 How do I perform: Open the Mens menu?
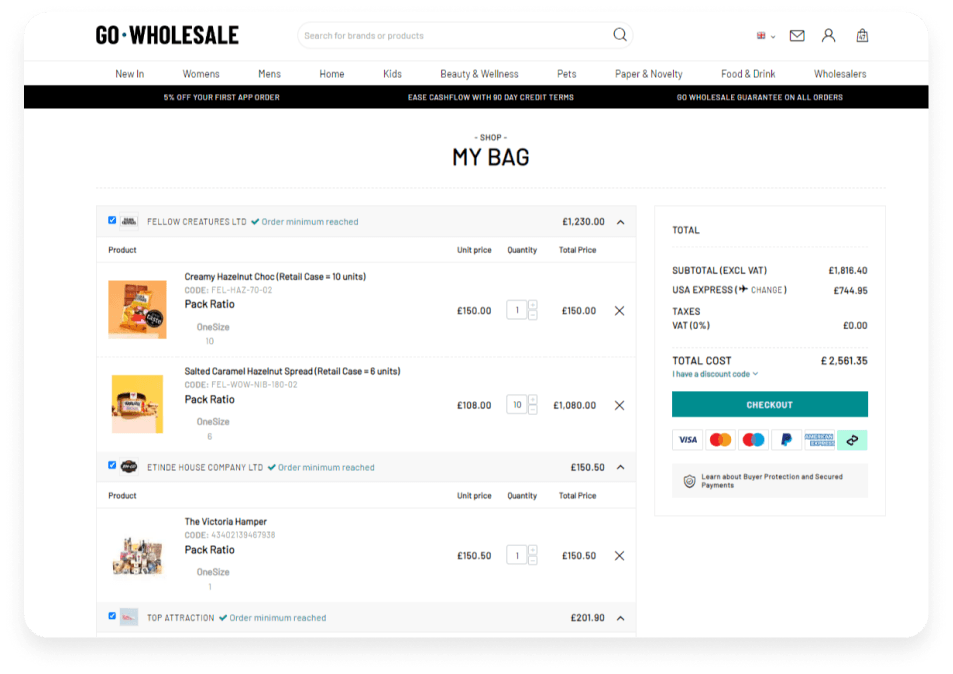pyautogui.click(x=269, y=74)
